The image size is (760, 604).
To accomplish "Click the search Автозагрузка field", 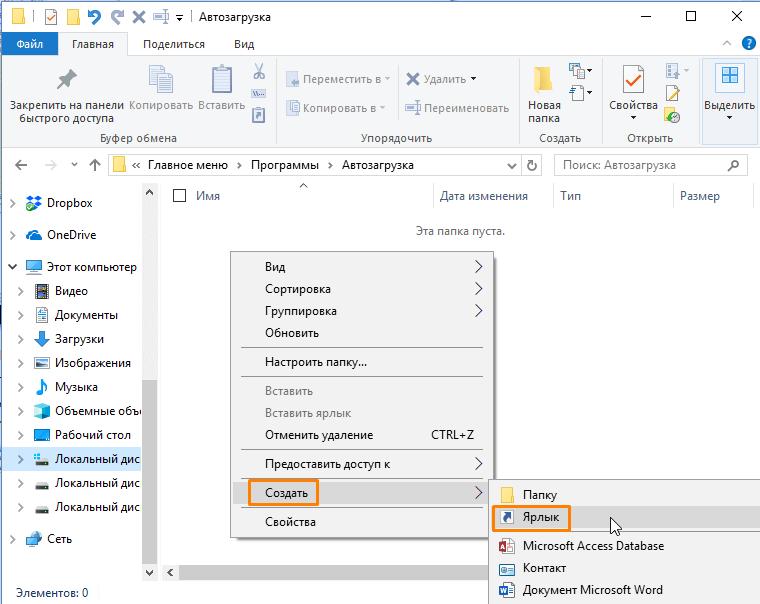I will [650, 165].
